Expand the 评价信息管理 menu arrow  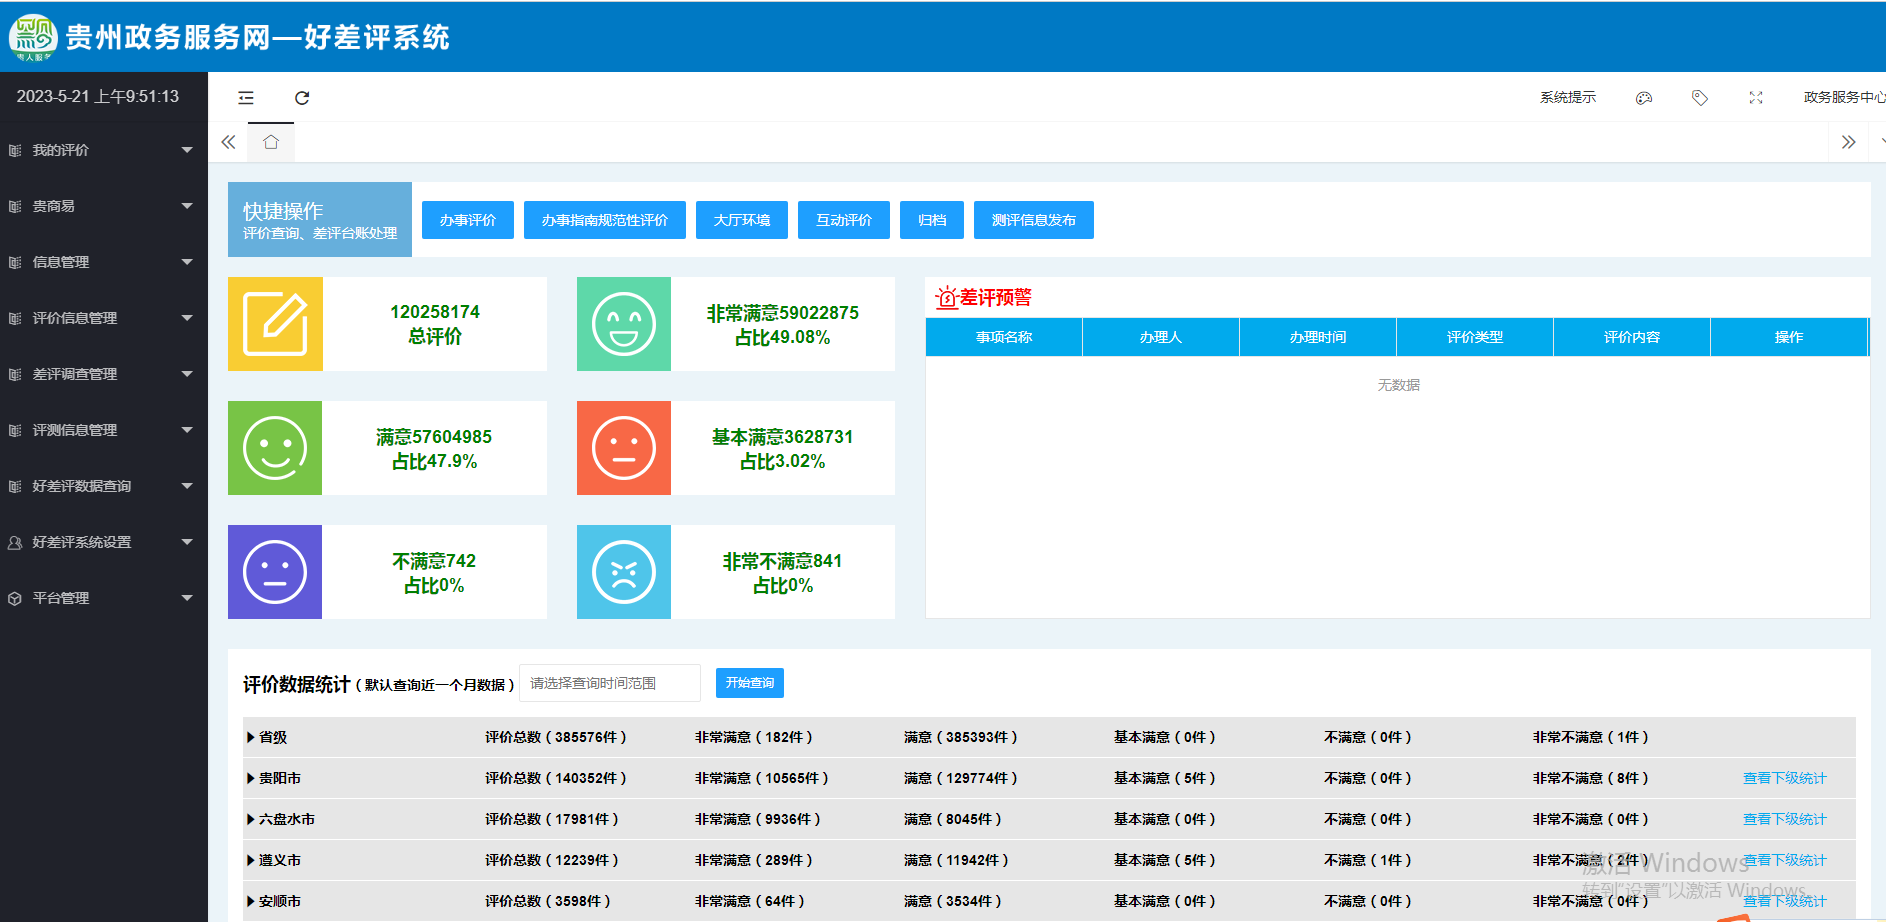(187, 318)
